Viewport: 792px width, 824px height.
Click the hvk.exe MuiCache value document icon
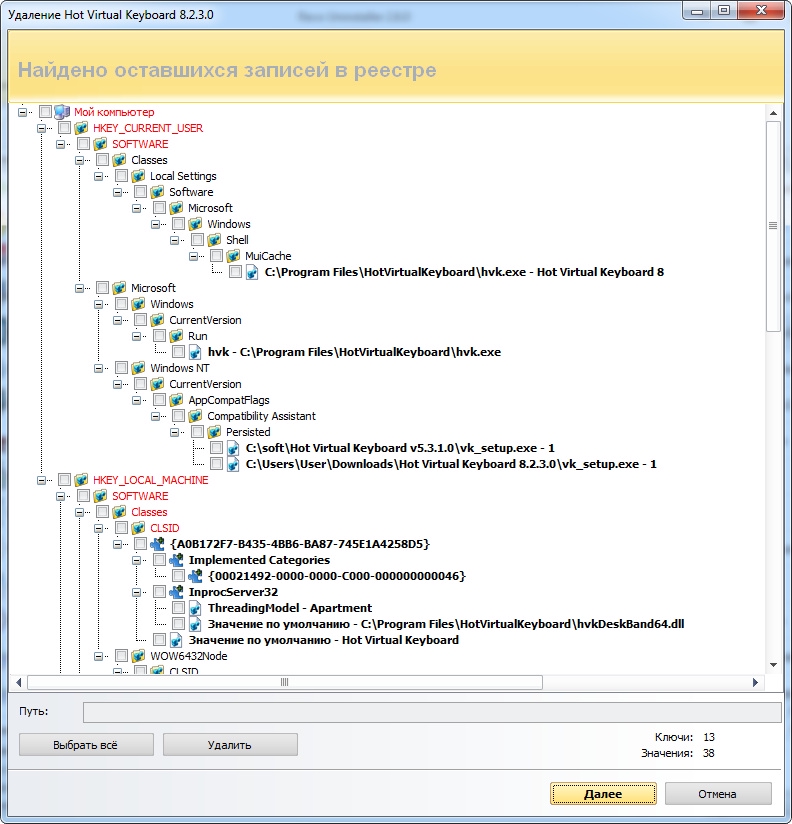point(252,272)
